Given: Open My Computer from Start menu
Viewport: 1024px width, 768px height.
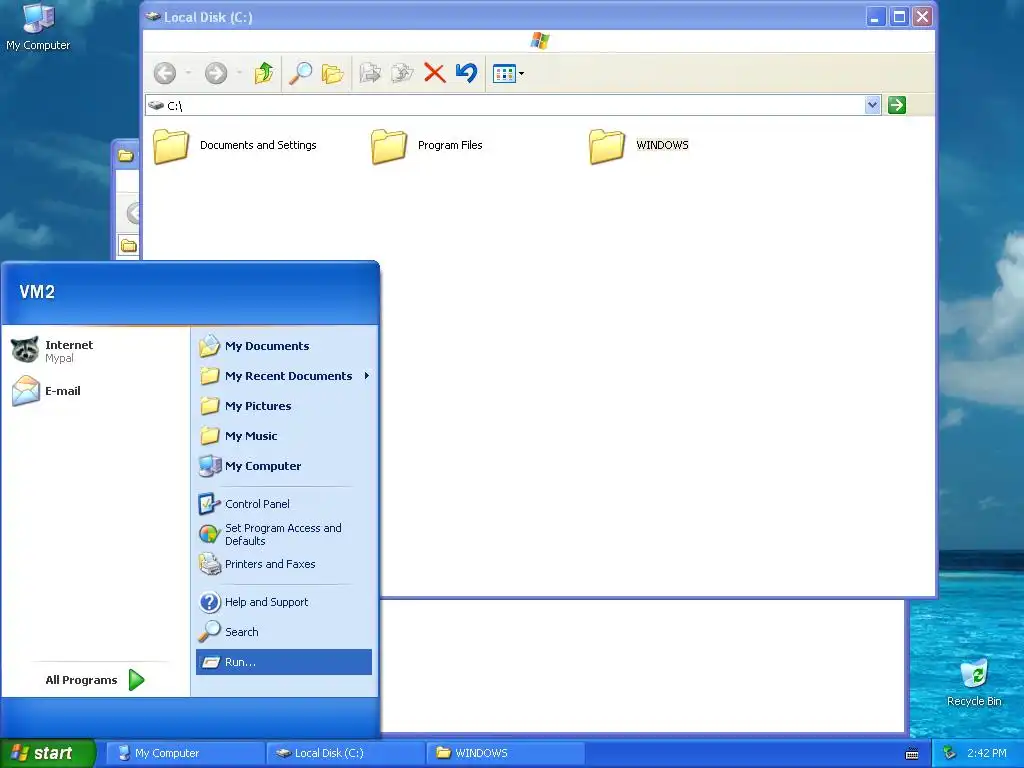Looking at the screenshot, I should (x=284, y=466).
